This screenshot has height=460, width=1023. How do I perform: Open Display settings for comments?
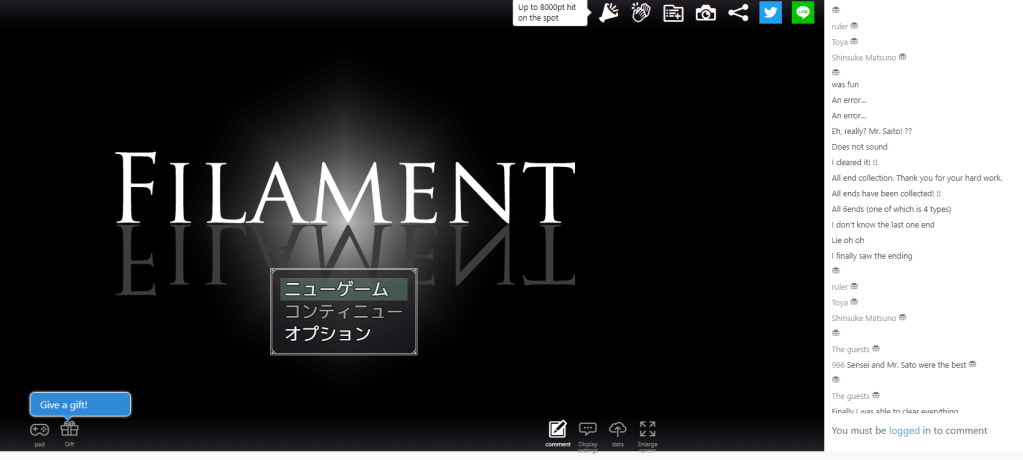point(588,430)
